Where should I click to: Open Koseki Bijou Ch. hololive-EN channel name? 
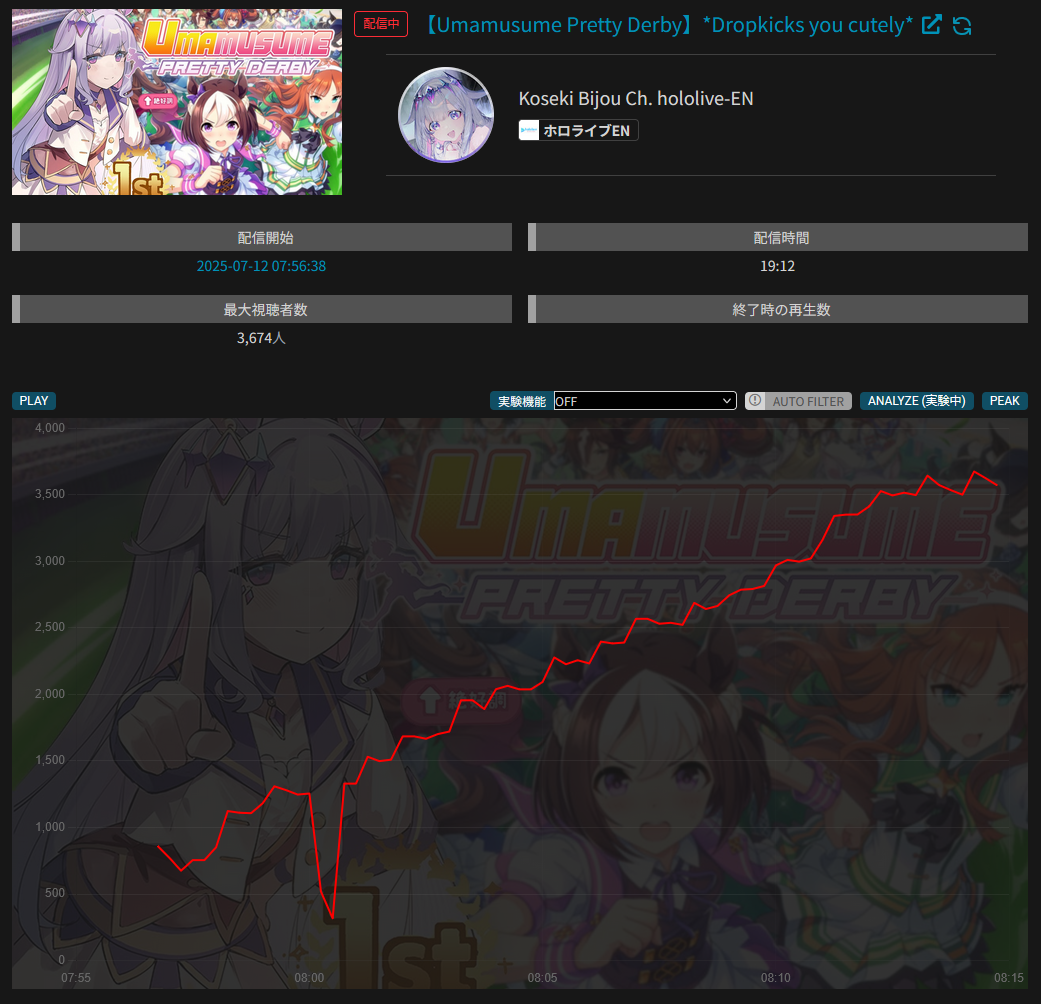(x=635, y=98)
